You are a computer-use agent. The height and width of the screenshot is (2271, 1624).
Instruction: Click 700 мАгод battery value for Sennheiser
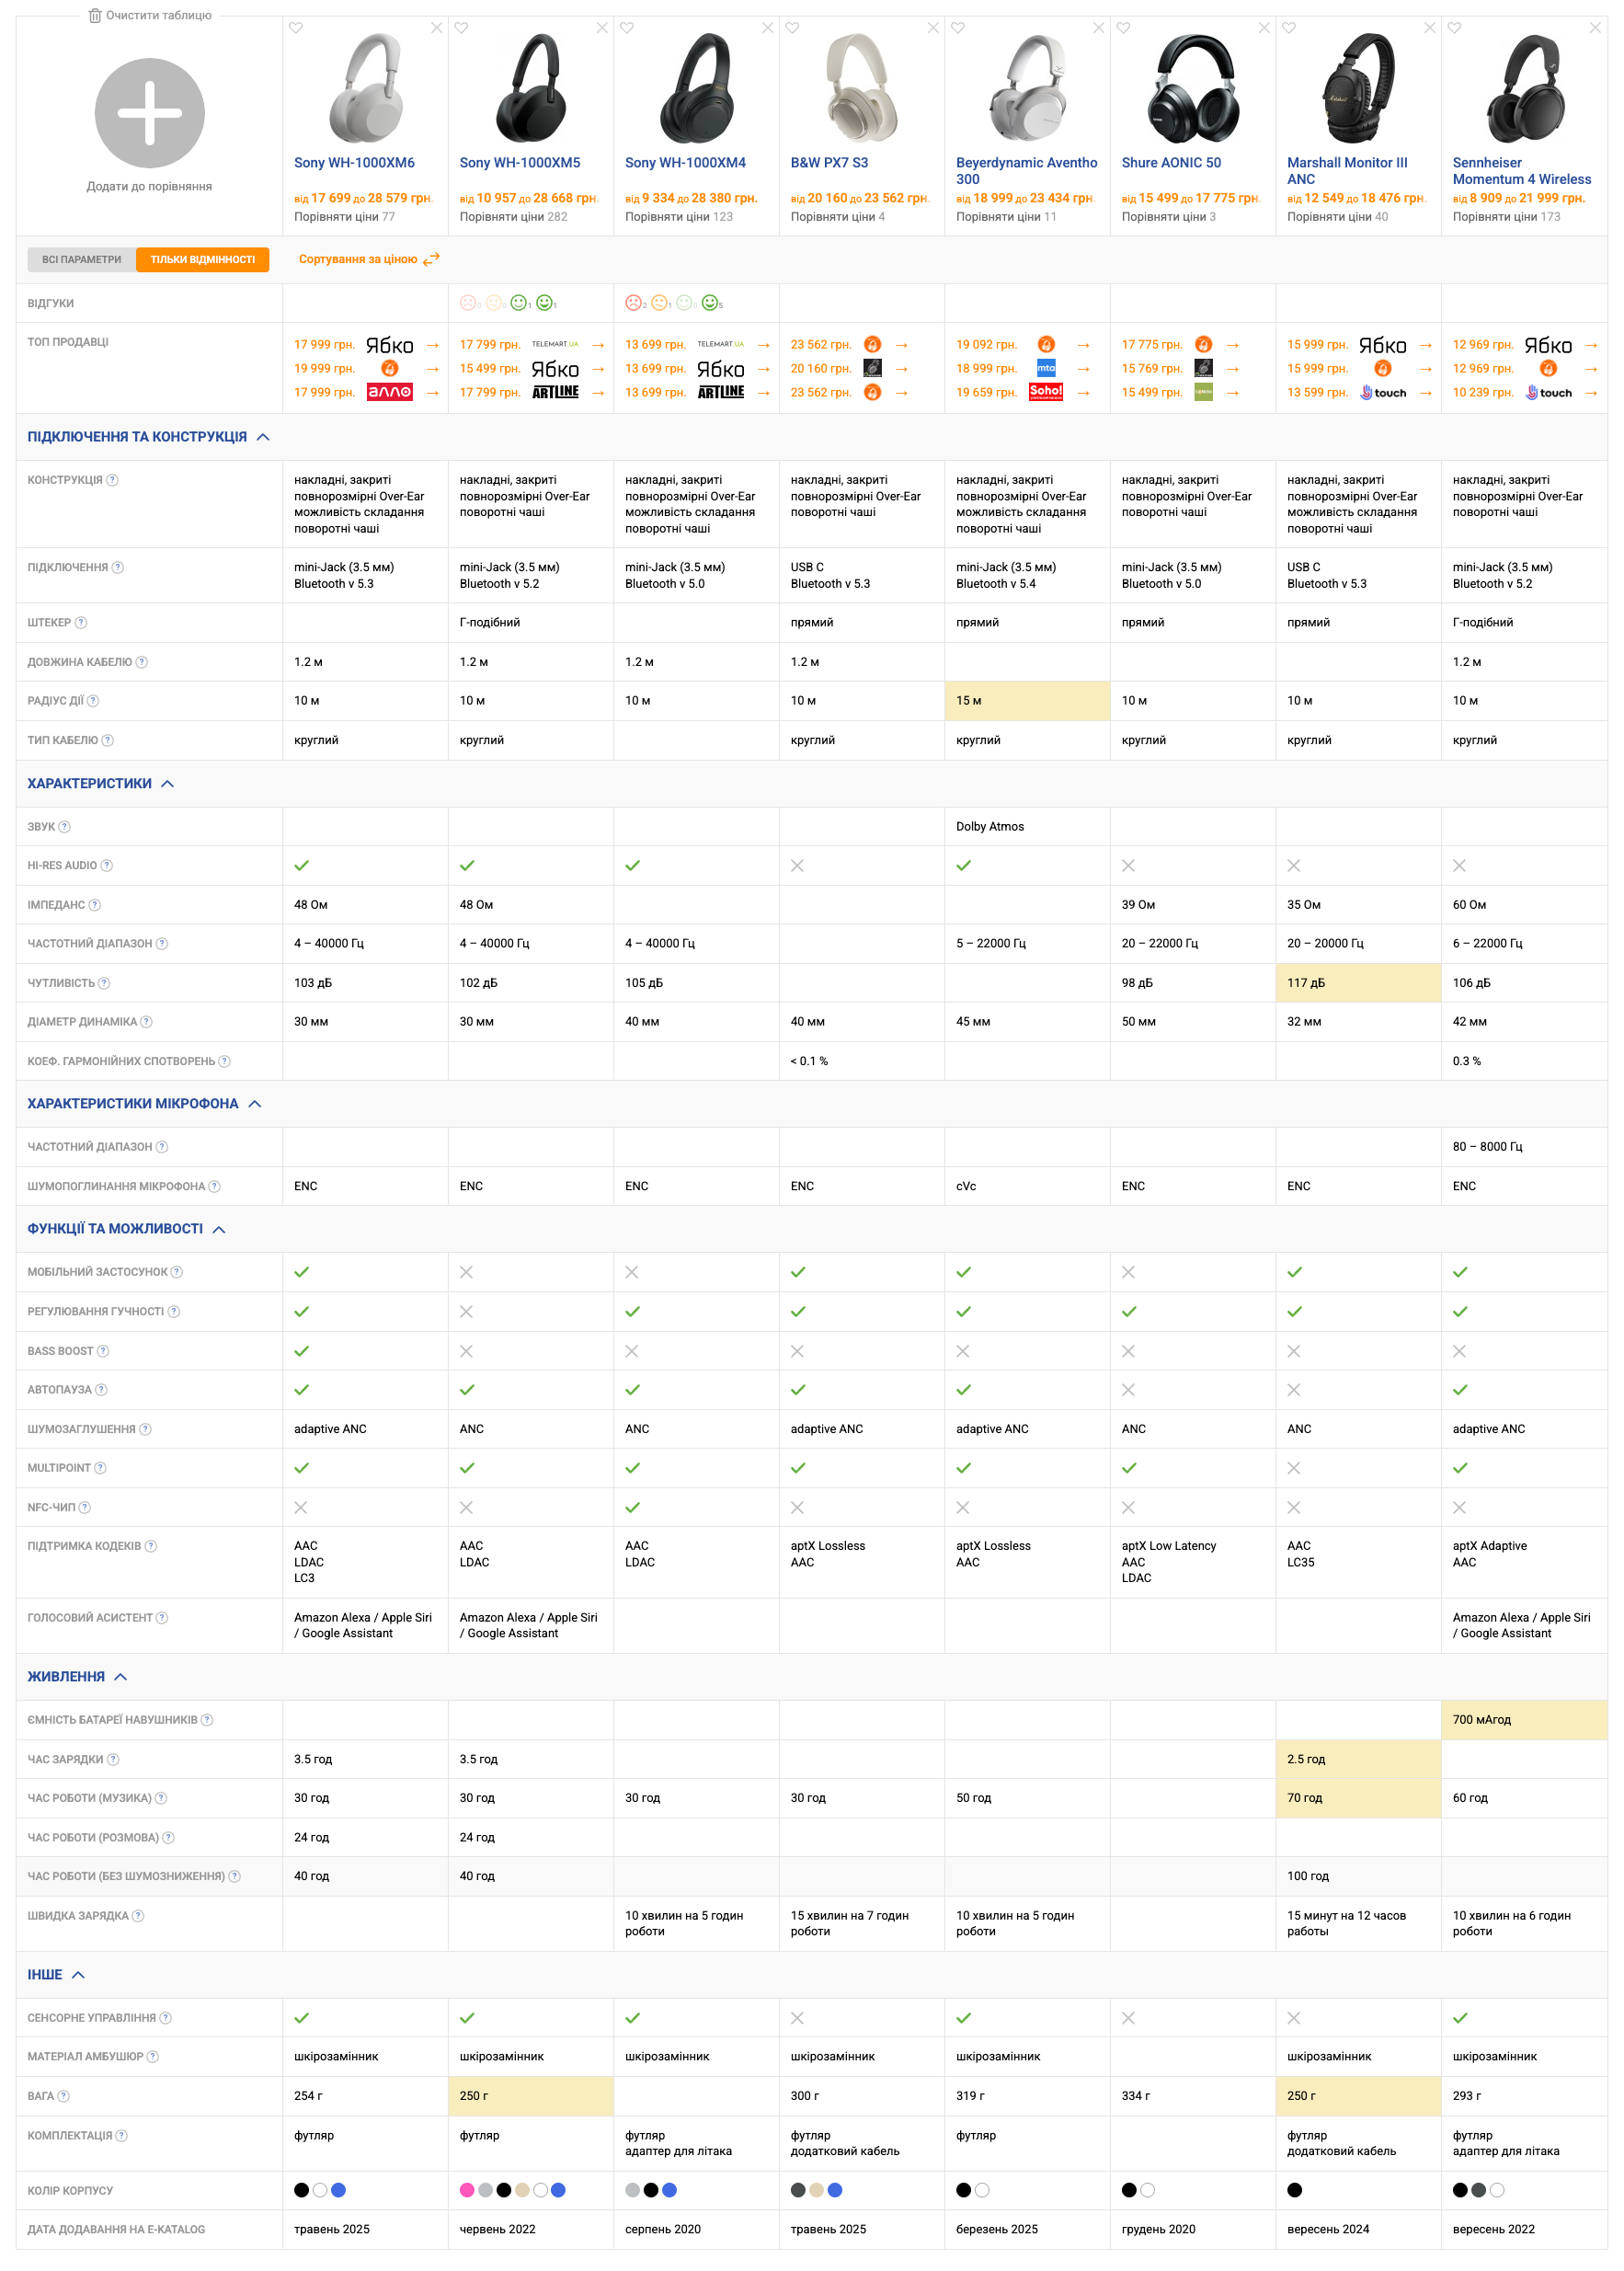[x=1482, y=1720]
